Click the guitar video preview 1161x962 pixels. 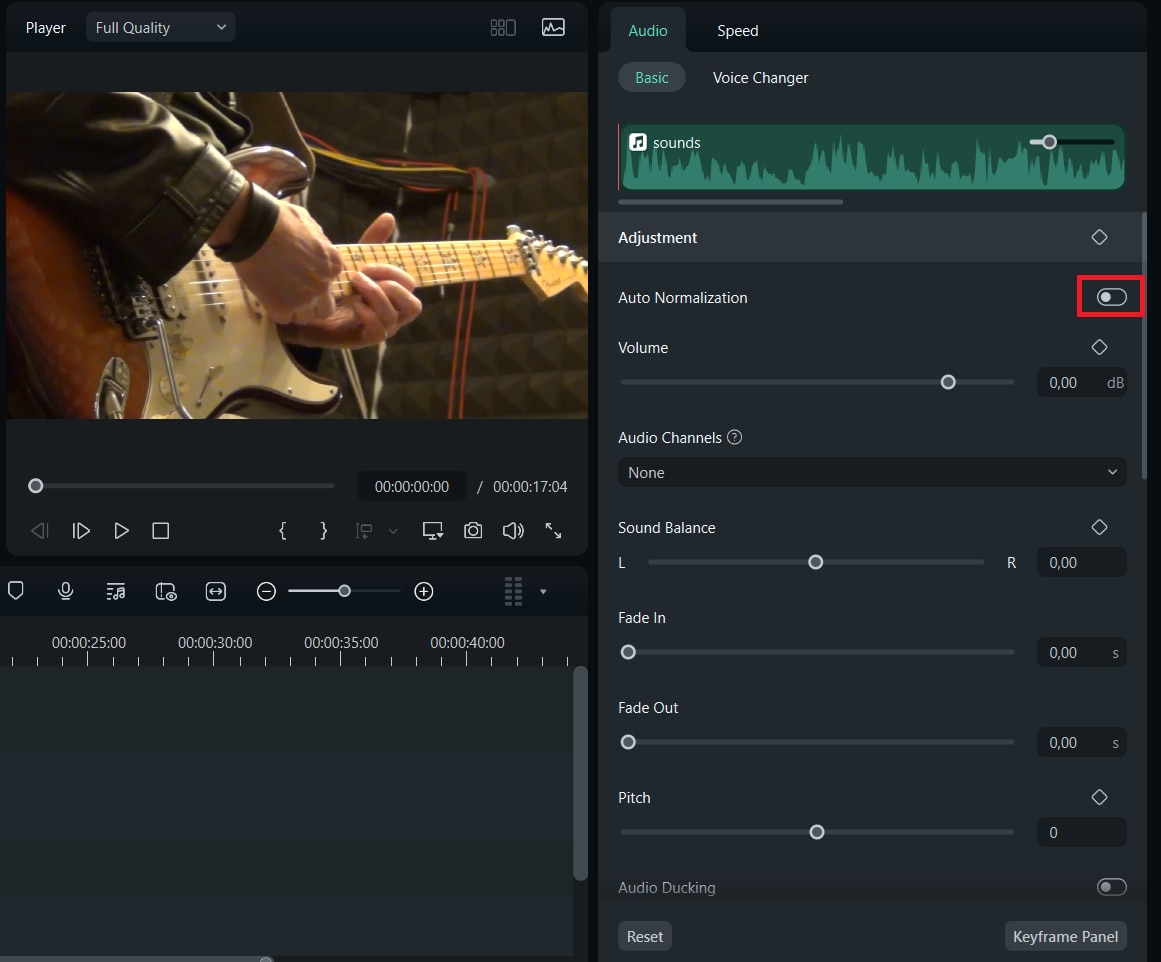[297, 255]
